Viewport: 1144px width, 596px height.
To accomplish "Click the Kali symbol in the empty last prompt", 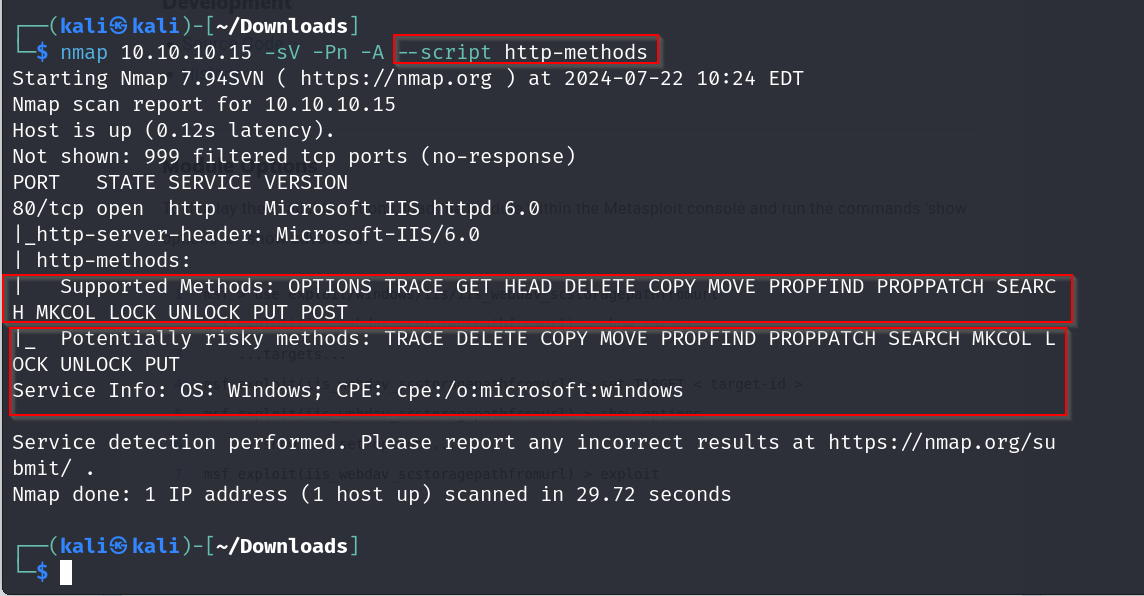I will [119, 546].
